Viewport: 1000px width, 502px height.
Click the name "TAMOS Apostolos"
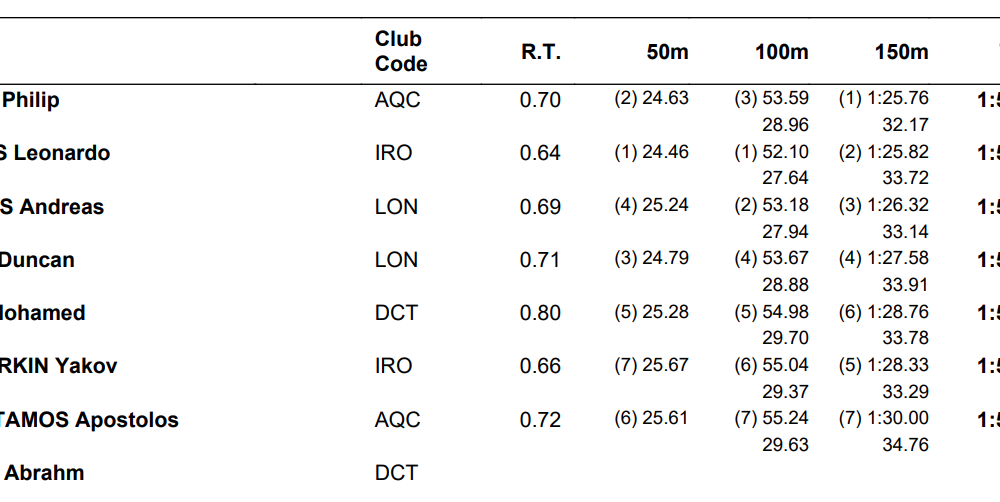point(89,420)
